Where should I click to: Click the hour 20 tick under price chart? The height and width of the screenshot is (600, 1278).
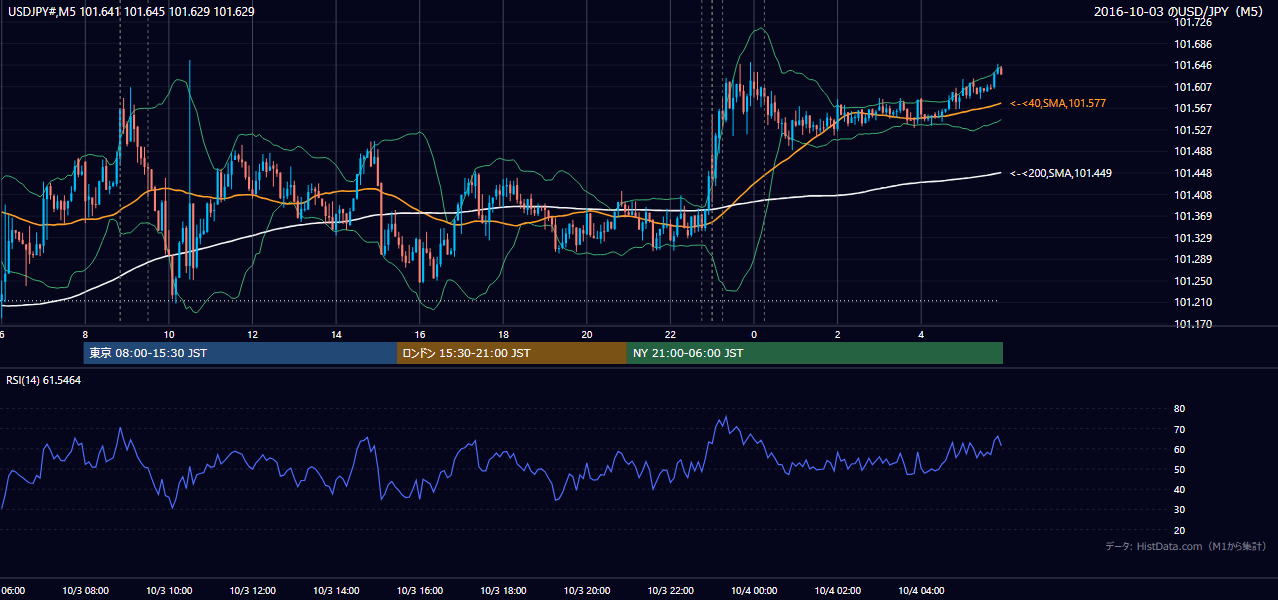[587, 334]
